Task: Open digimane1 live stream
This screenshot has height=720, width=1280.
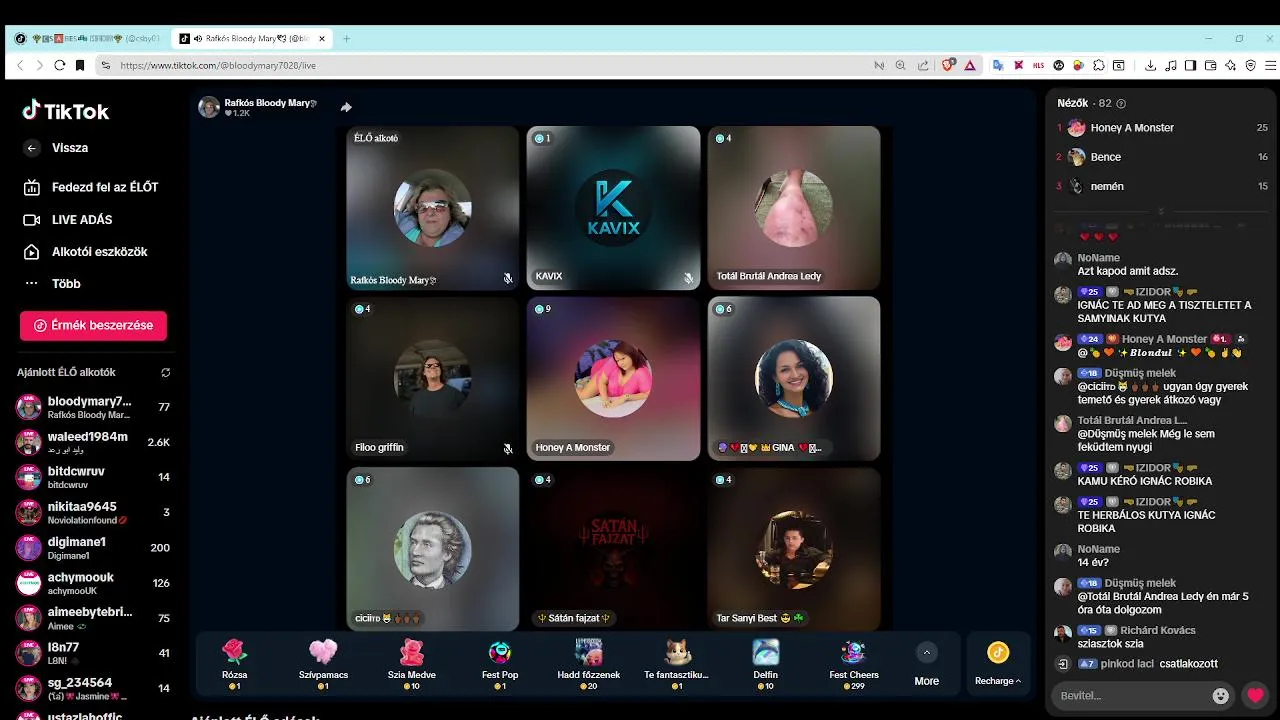Action: click(x=93, y=547)
